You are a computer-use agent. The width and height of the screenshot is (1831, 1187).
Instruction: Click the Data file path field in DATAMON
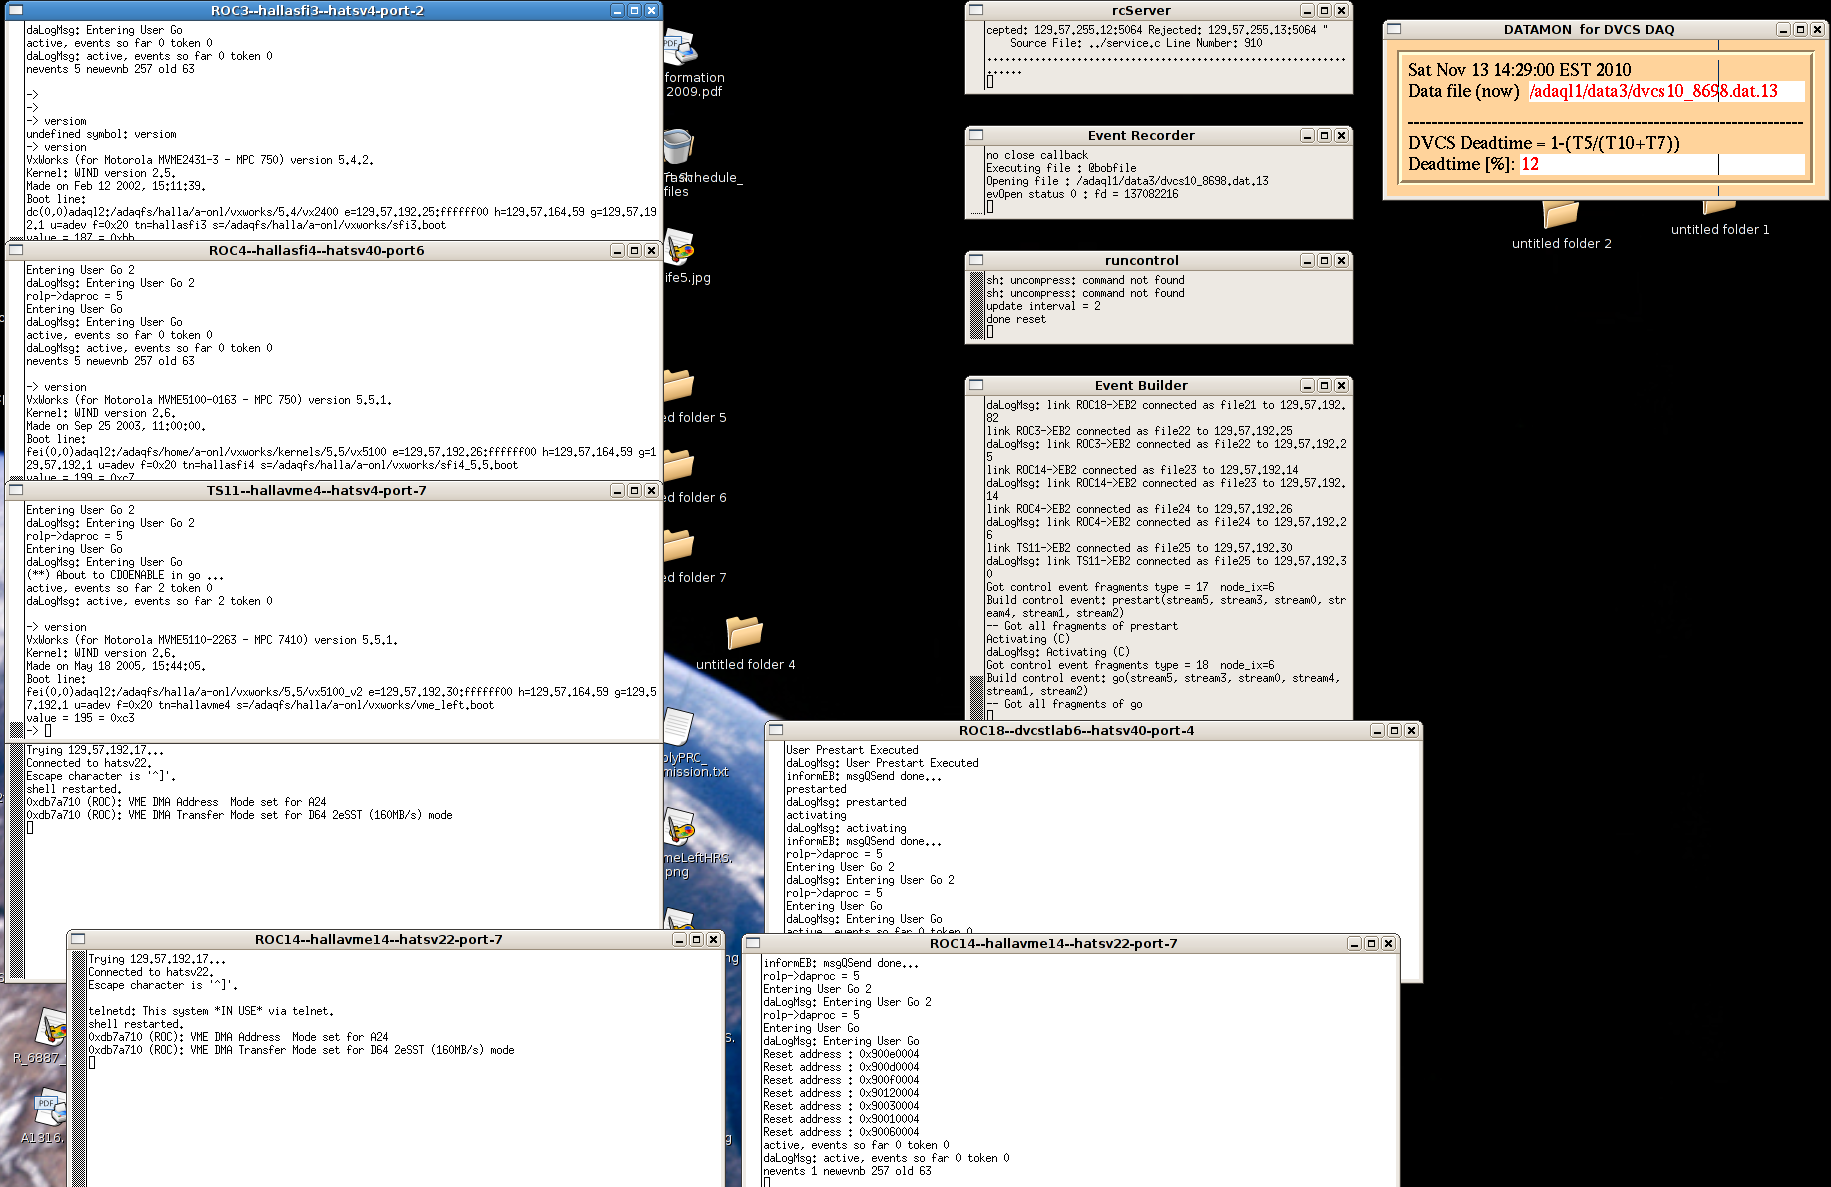[x=1666, y=91]
